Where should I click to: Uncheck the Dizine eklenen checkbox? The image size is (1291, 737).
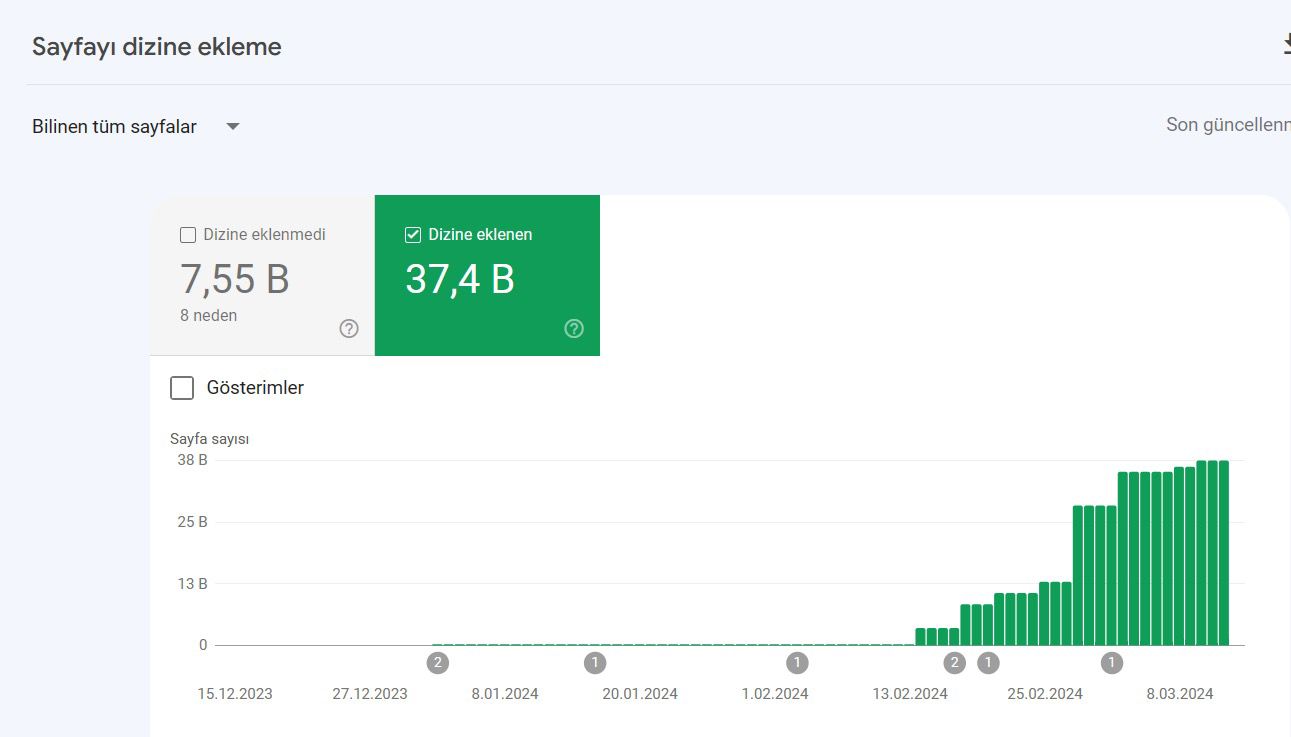pyautogui.click(x=412, y=235)
